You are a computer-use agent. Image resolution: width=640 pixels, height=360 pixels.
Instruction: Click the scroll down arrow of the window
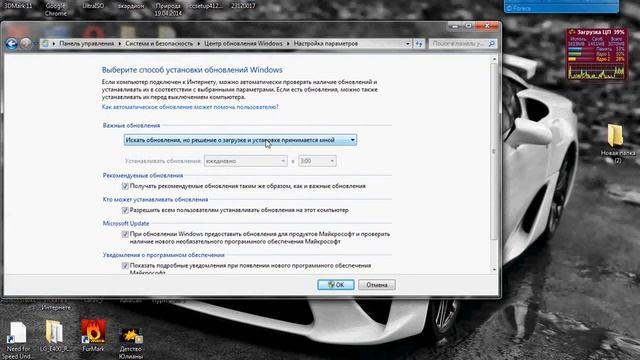pos(494,269)
